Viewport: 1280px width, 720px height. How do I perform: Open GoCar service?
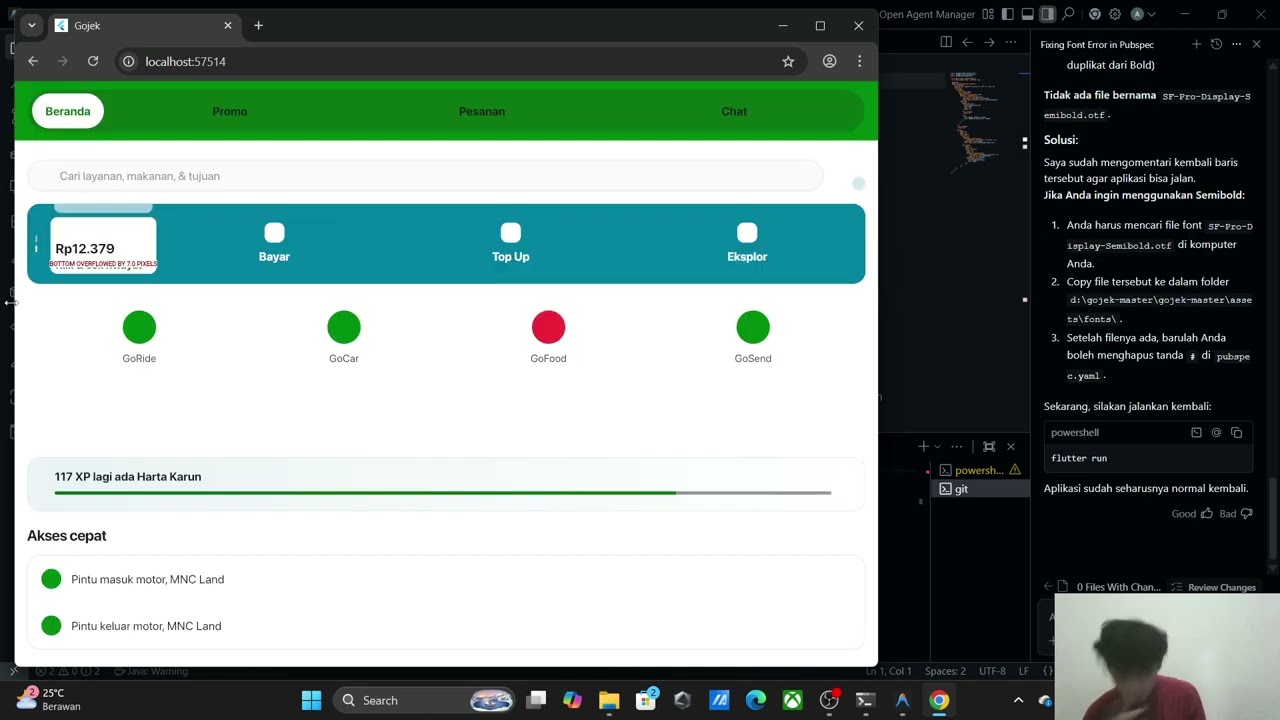(x=344, y=337)
